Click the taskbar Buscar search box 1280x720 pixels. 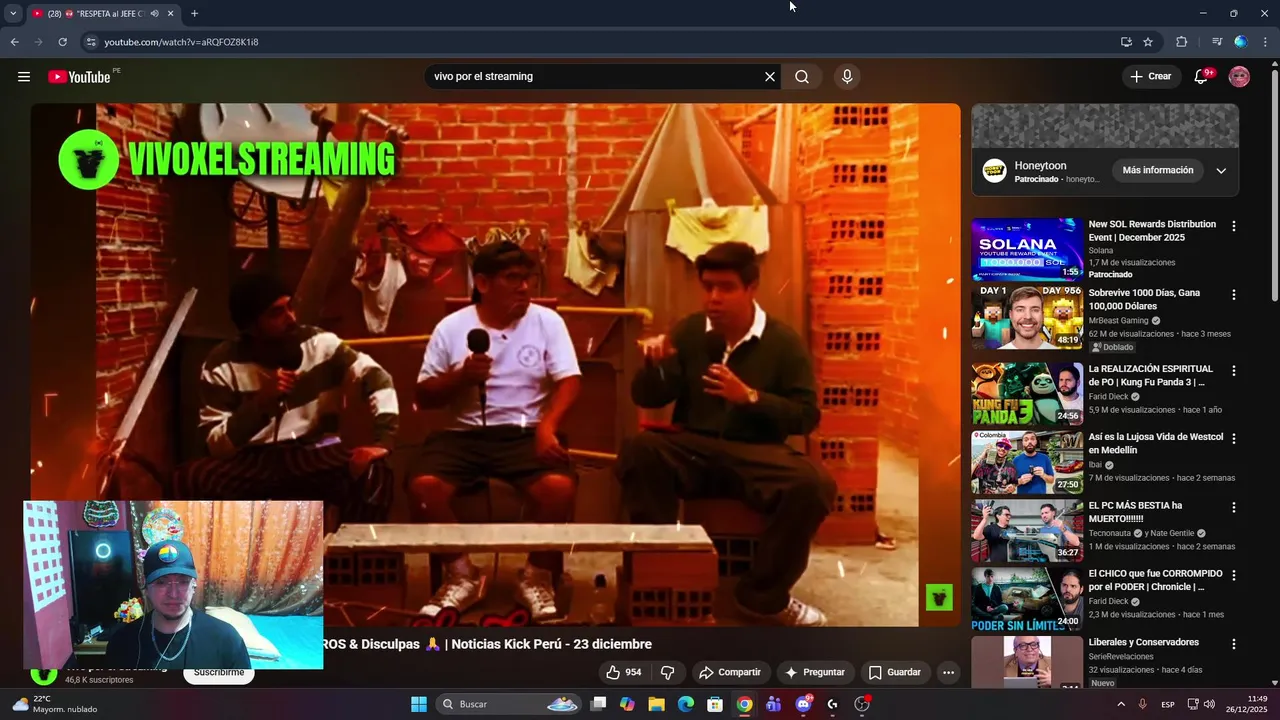click(x=510, y=704)
